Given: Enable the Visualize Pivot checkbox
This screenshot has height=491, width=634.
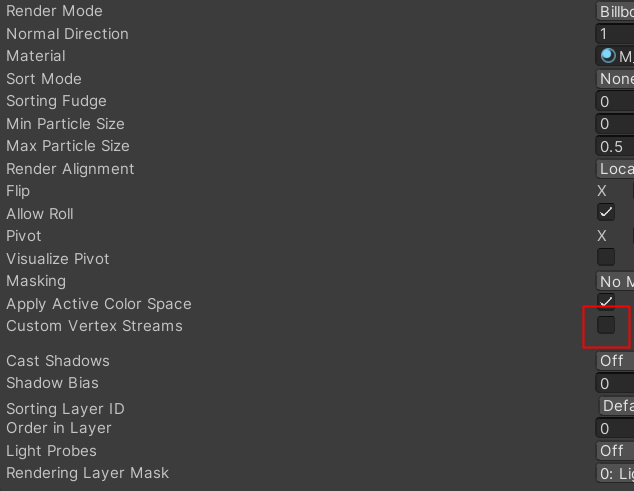Looking at the screenshot, I should (606, 257).
